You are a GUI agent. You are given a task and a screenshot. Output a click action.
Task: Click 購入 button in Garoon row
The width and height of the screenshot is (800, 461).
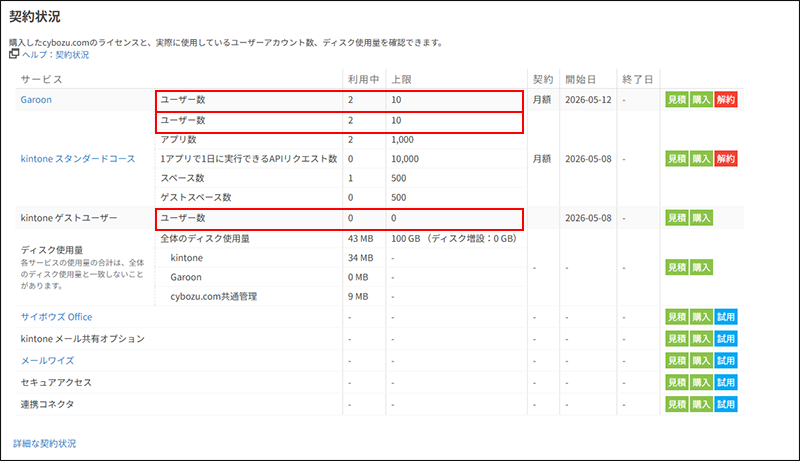701,99
